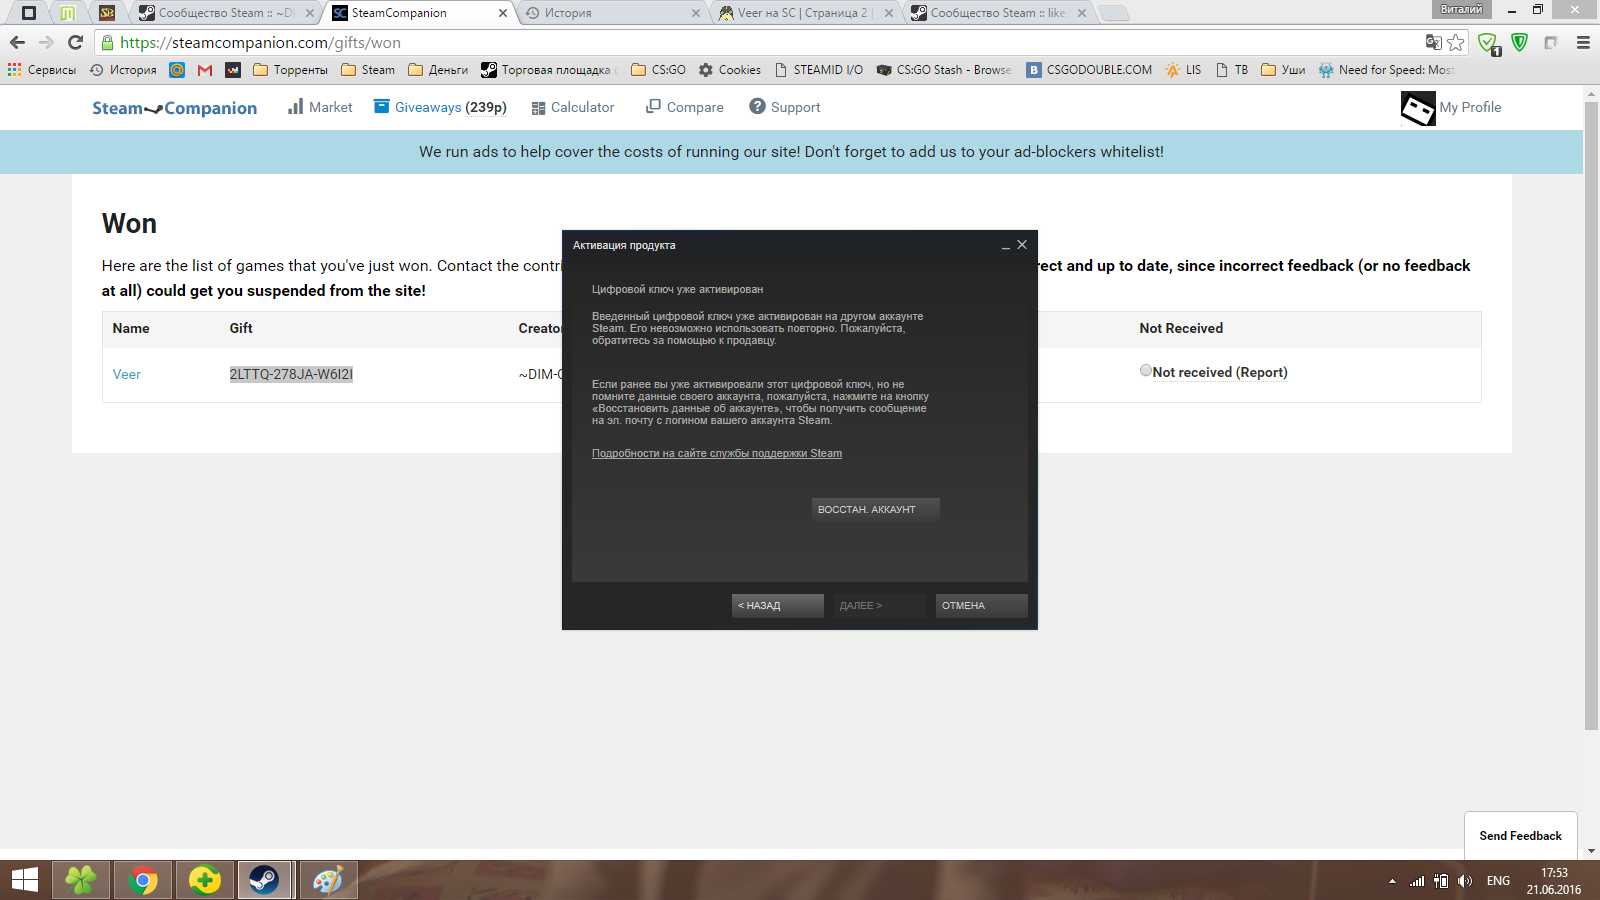This screenshot has height=900, width=1600.
Task: Click the page vertical scrollbar
Action: 1591,415
